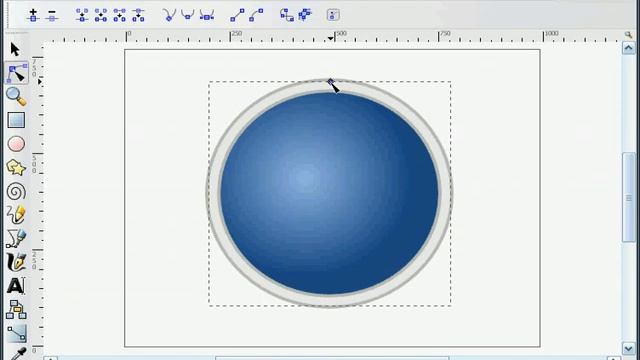Screen dimensions: 640x360
Task: Make selected nodes cusp (corner)
Action: point(169,16)
